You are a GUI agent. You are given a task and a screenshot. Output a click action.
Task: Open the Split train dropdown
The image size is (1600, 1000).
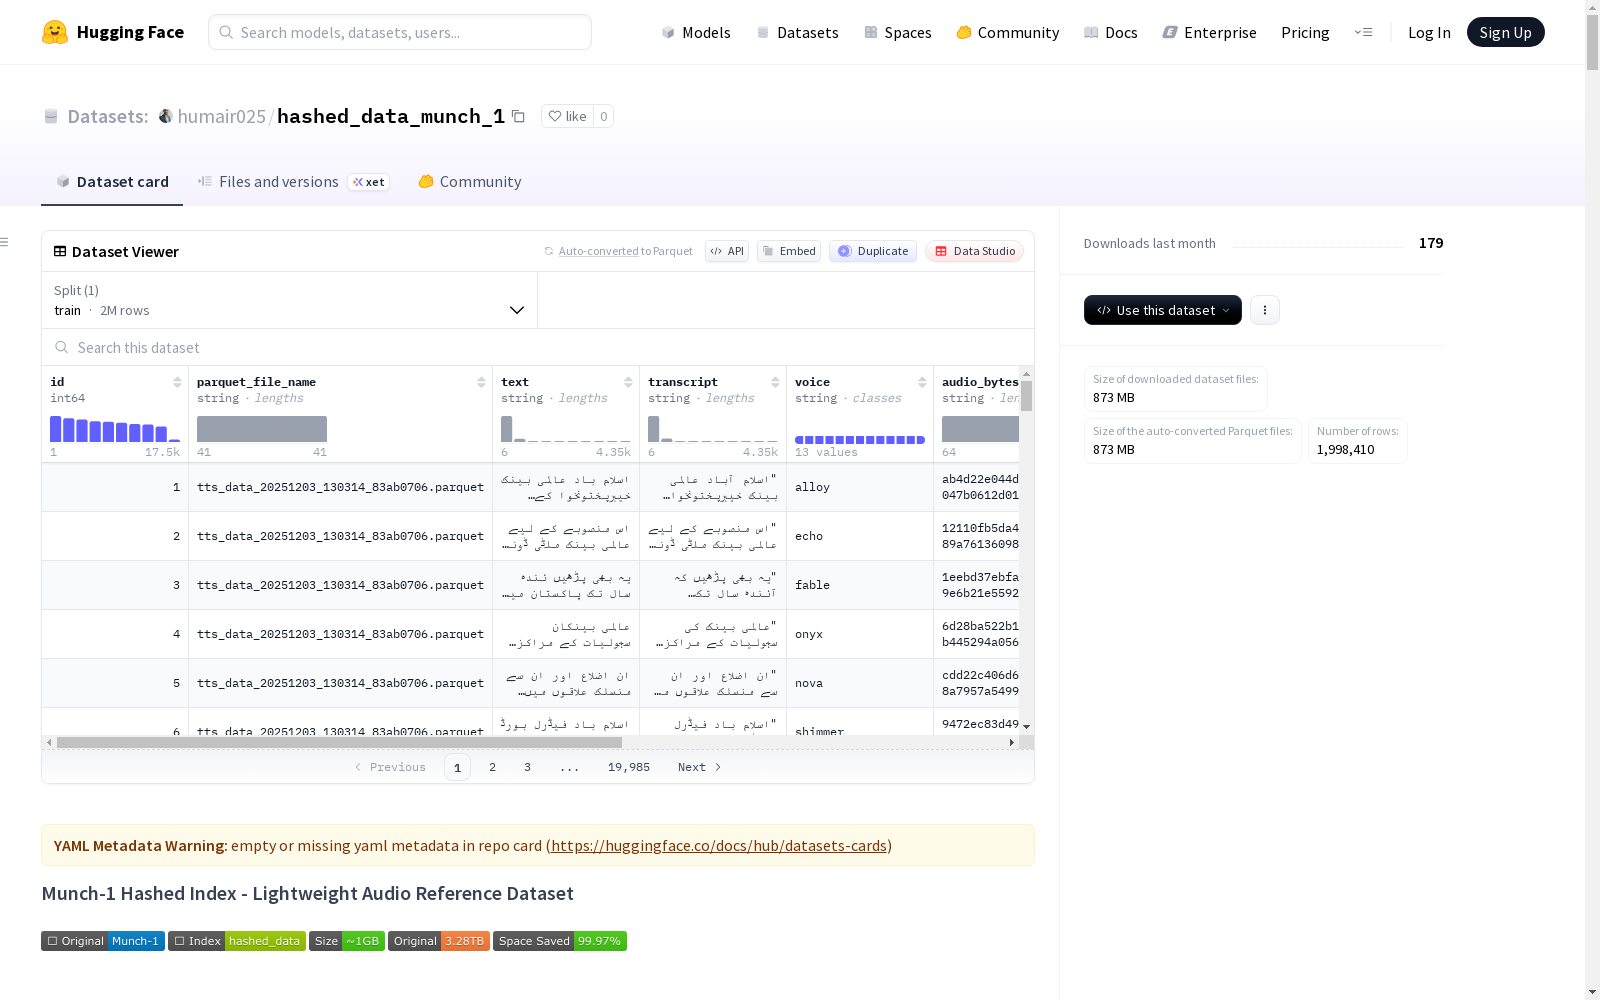(289, 300)
